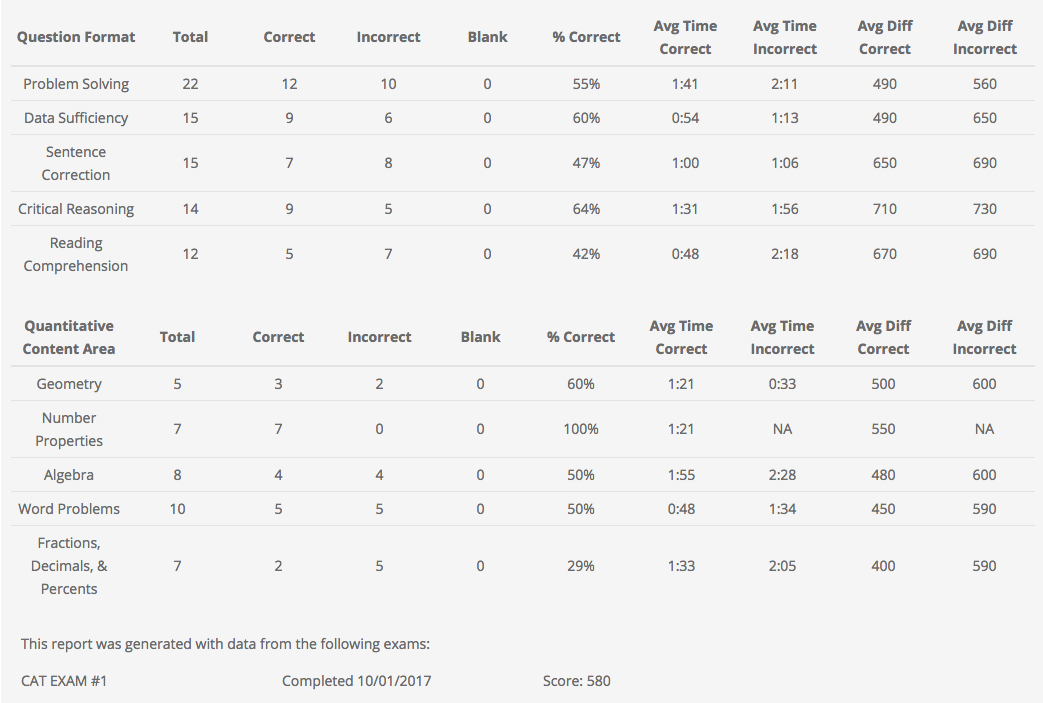
Task: Click the Number Properties row label
Action: click(x=69, y=429)
